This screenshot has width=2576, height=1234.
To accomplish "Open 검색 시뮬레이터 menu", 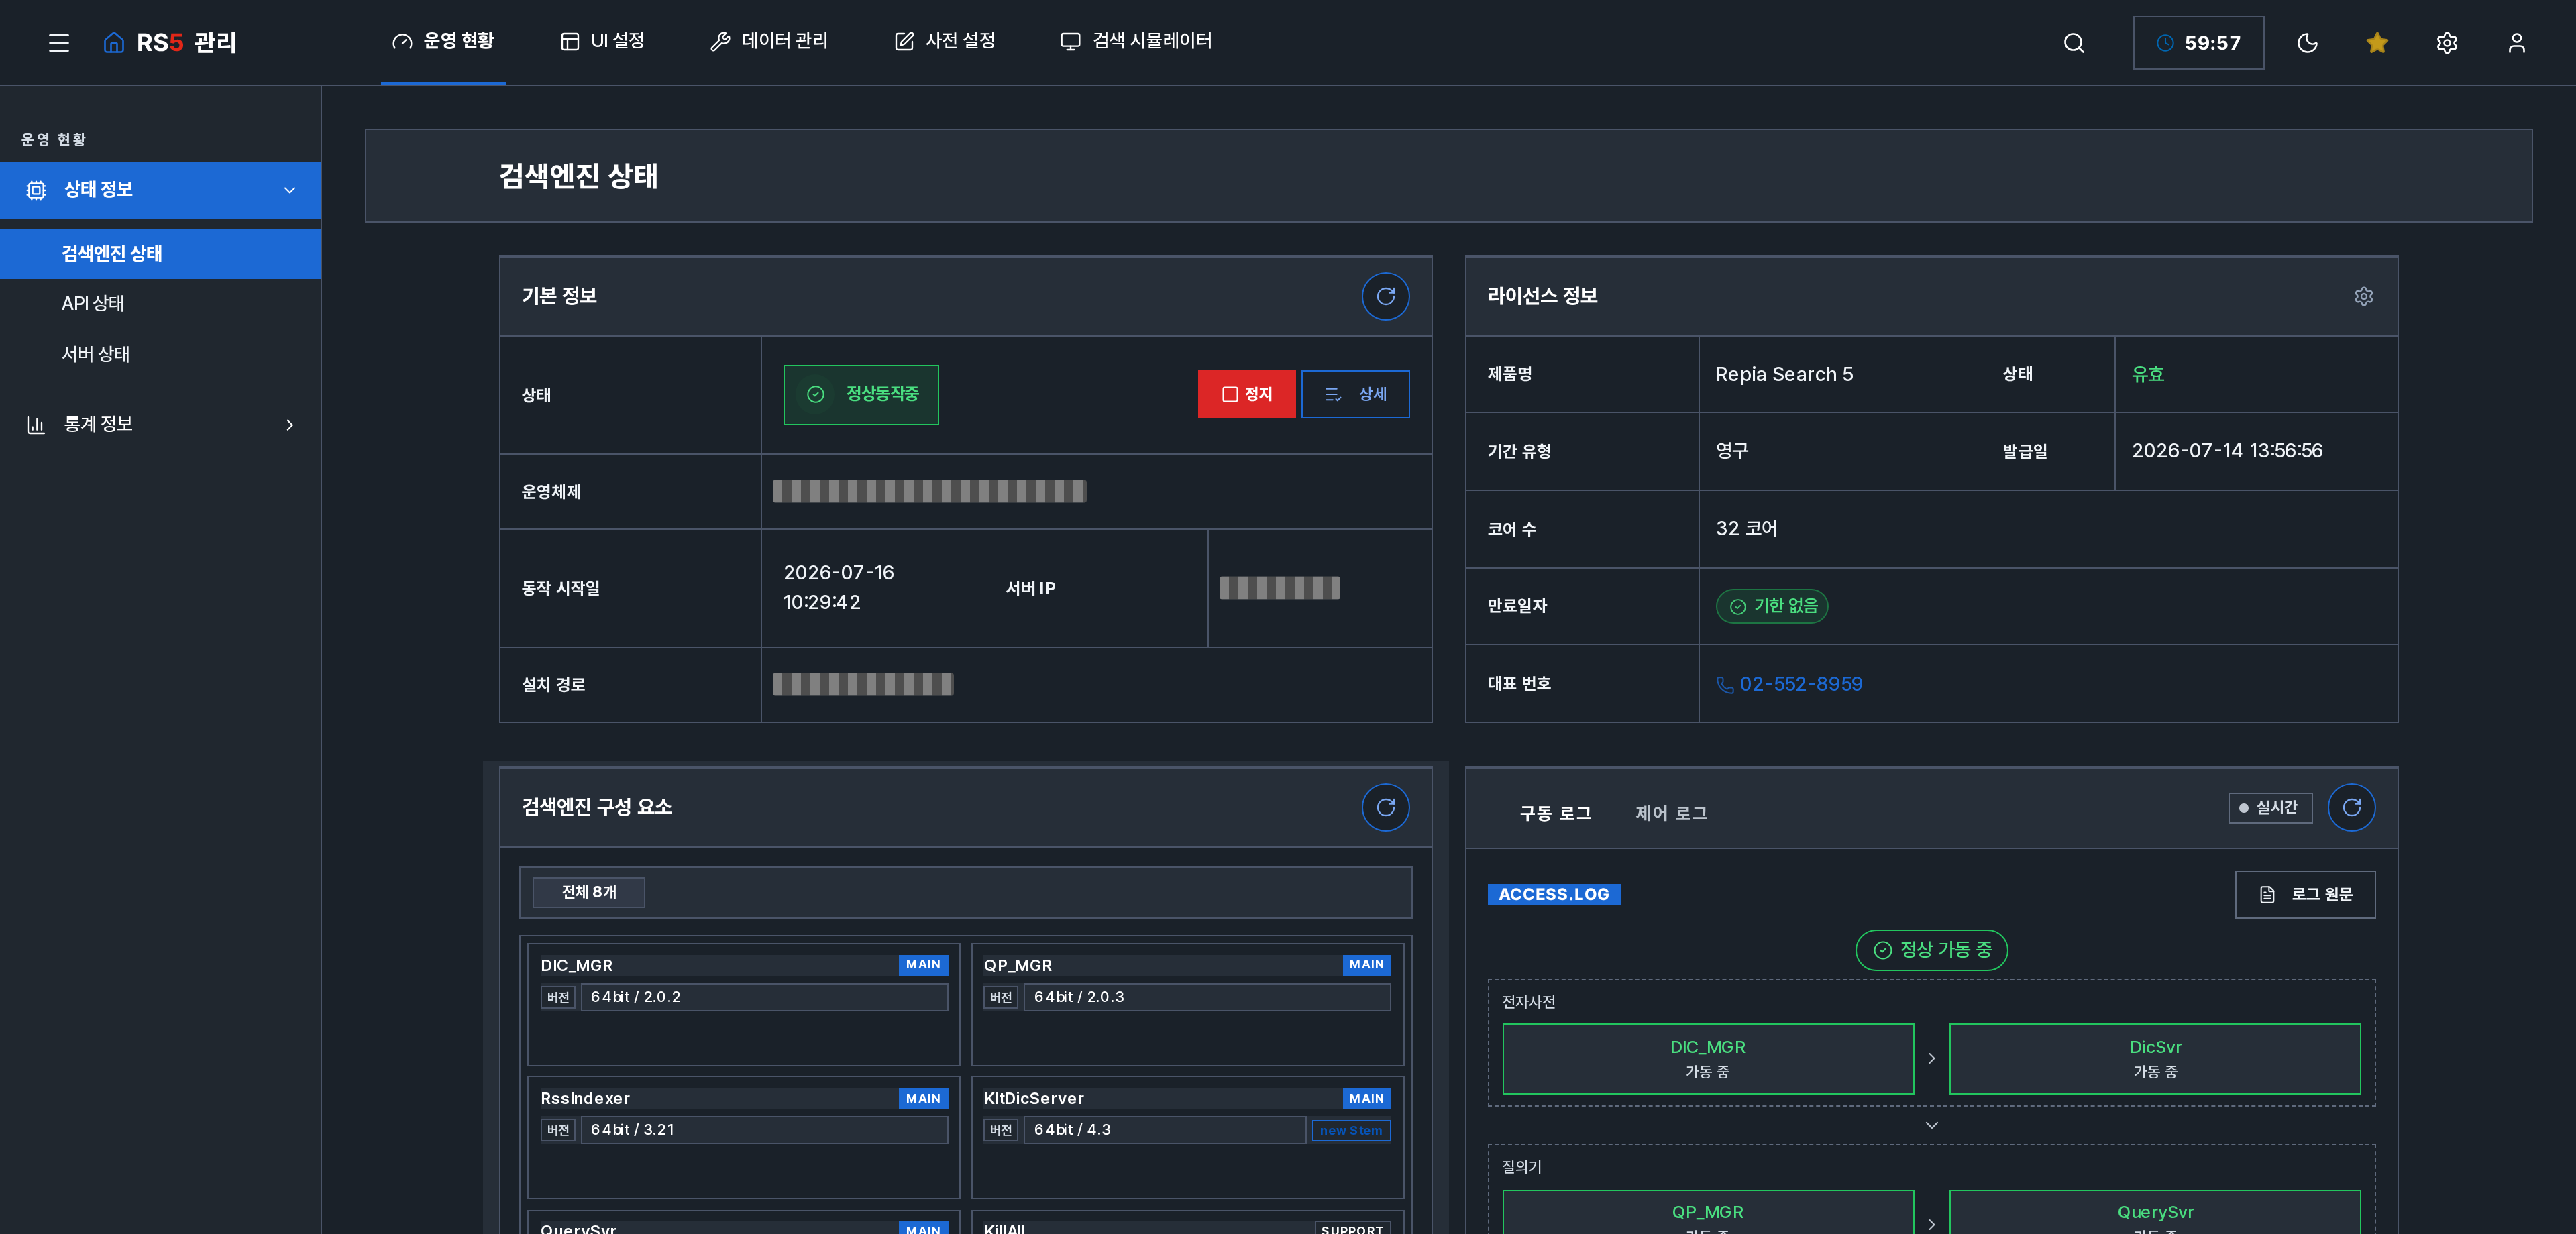I will click(x=1136, y=41).
